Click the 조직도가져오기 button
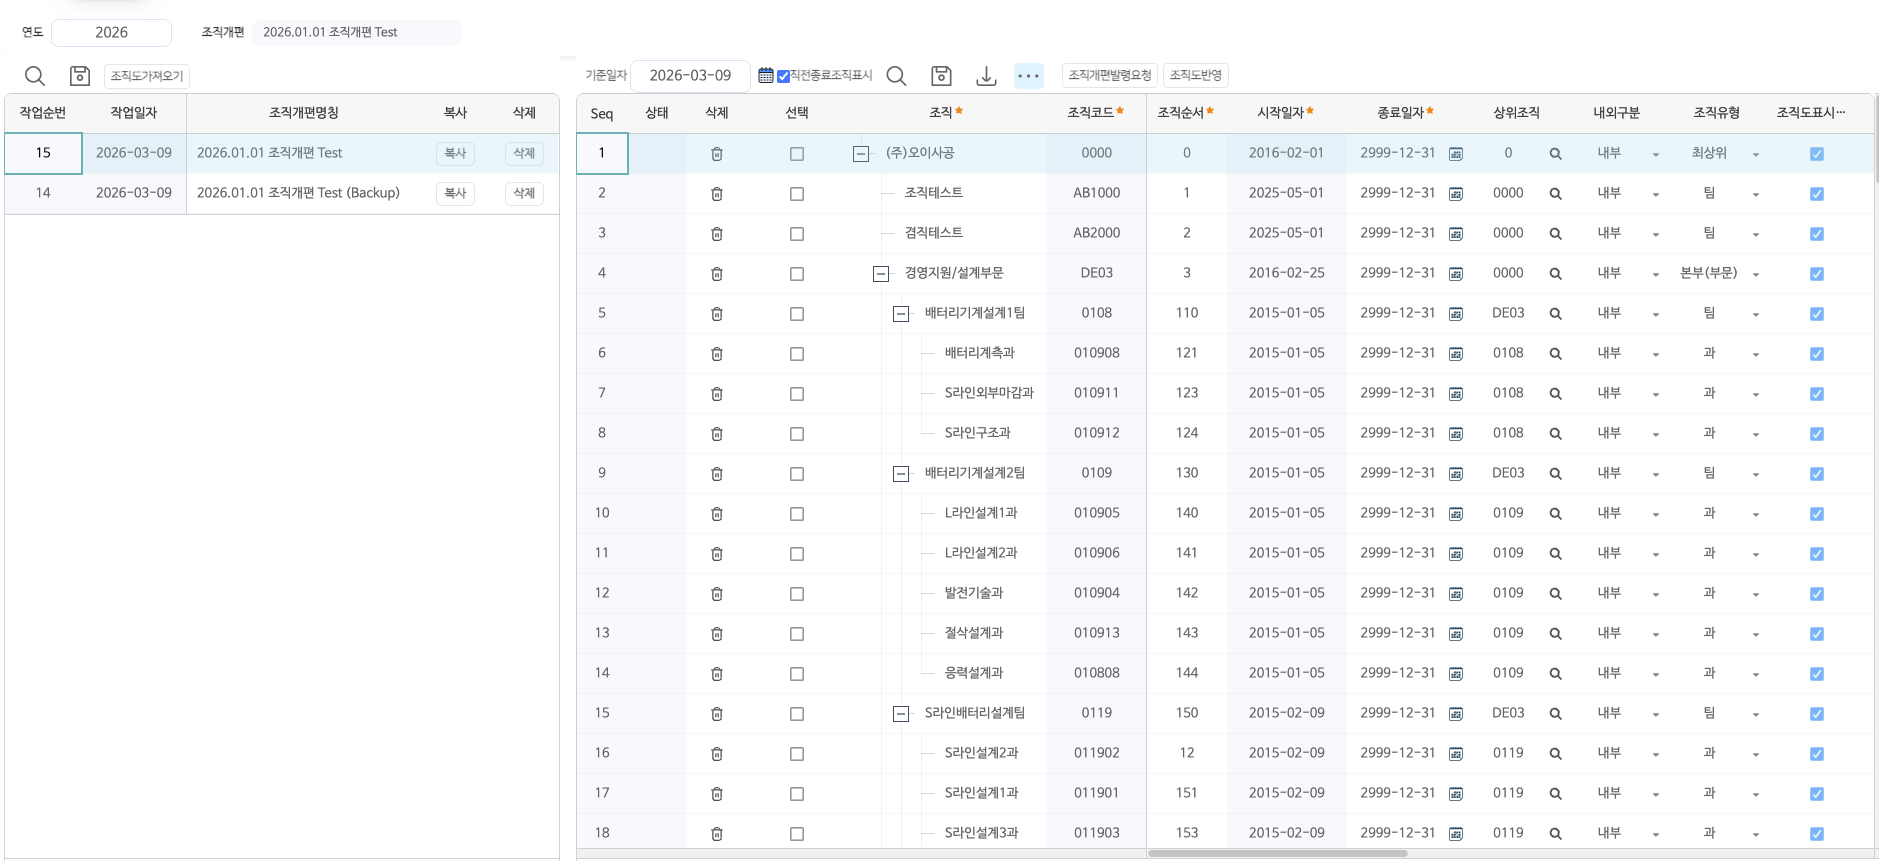This screenshot has height=861, width=1879. 147,76
